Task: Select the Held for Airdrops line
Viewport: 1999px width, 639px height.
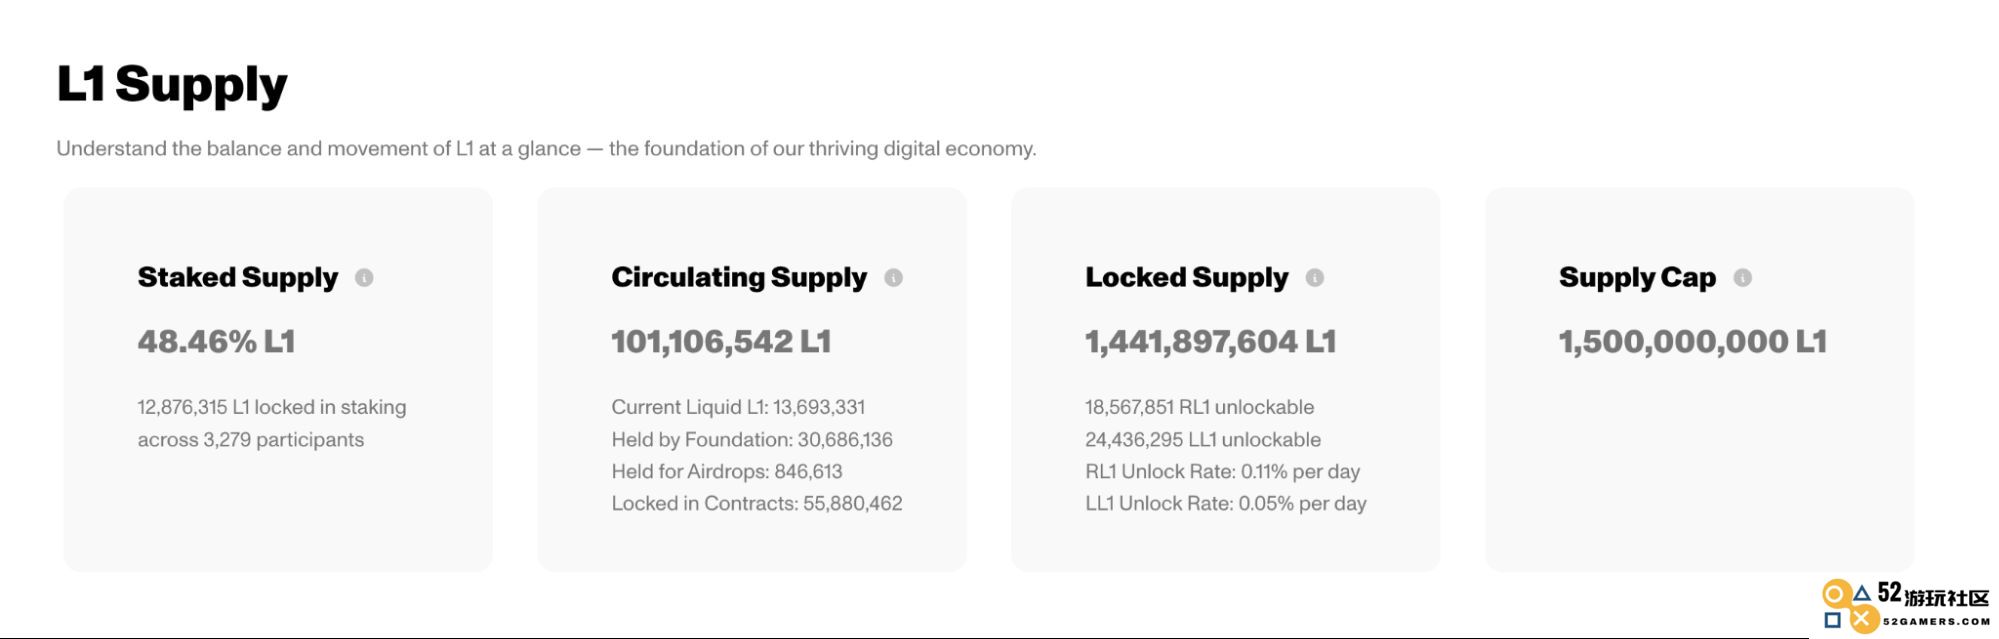Action: point(727,471)
